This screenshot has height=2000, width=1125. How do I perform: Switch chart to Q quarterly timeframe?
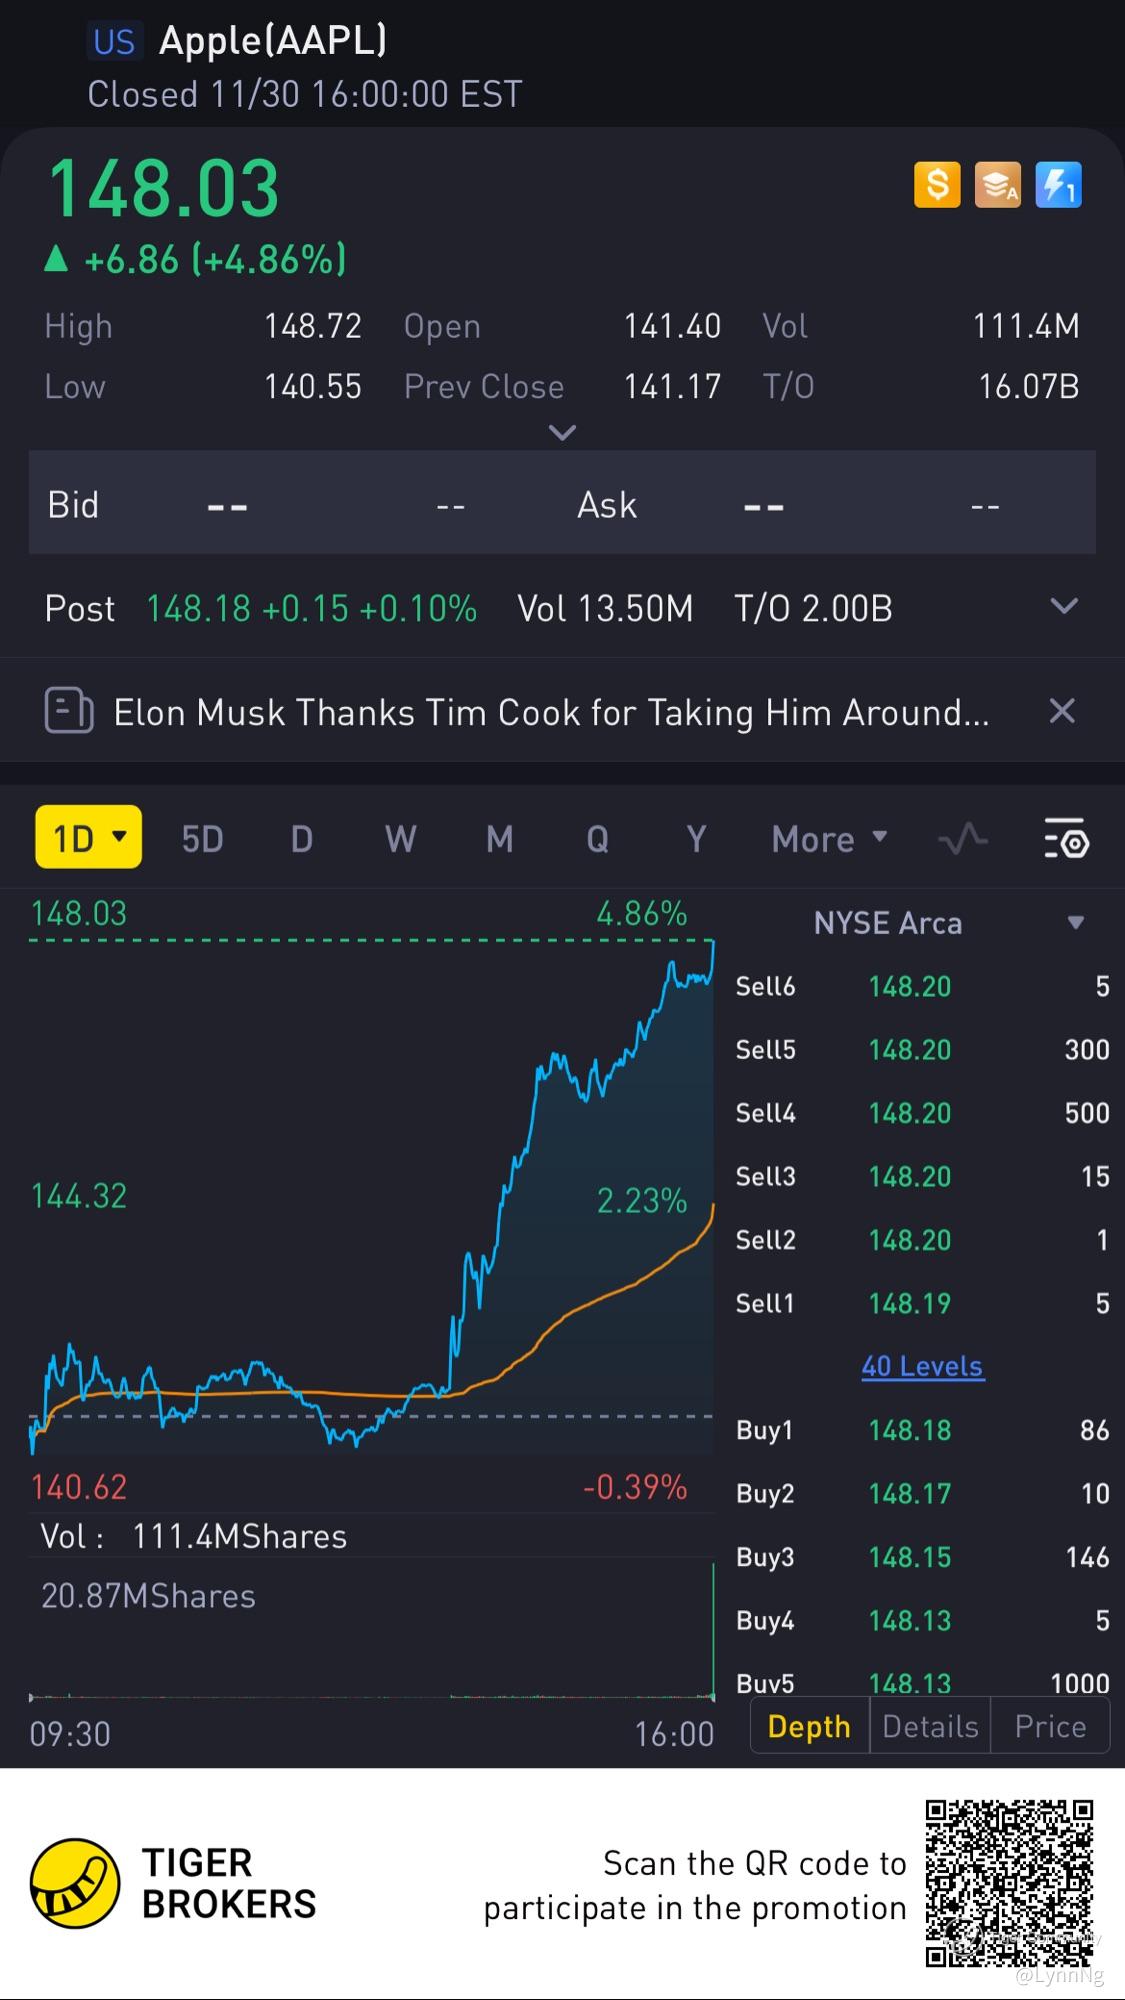[x=597, y=839]
